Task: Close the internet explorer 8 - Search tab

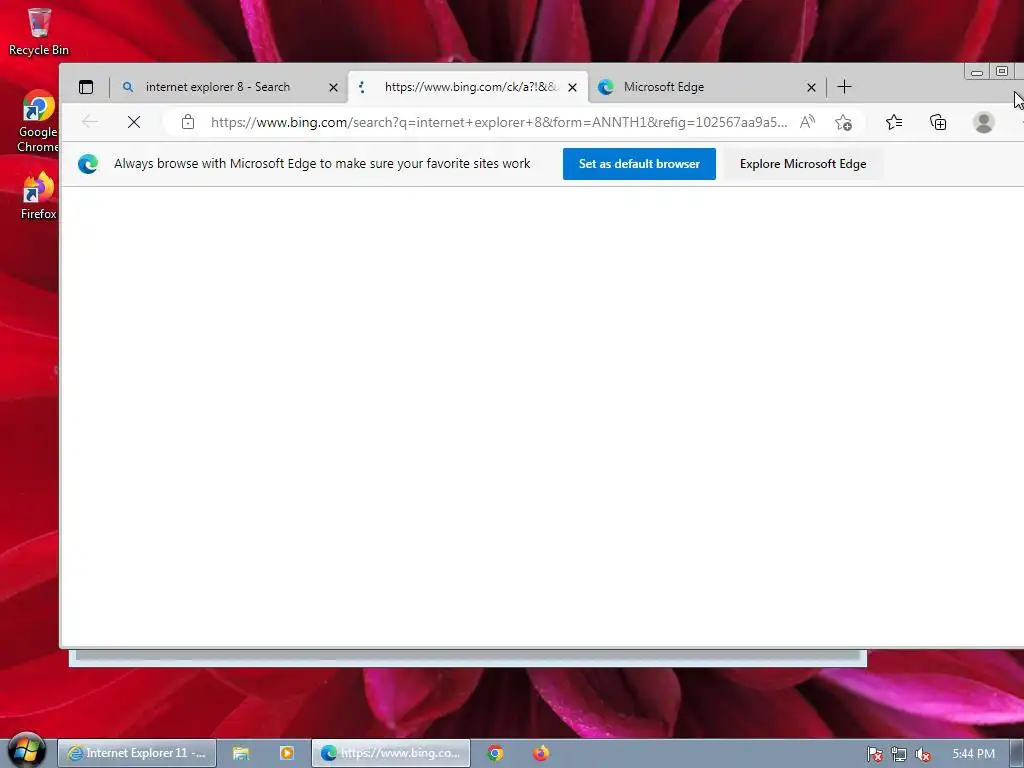Action: [333, 87]
